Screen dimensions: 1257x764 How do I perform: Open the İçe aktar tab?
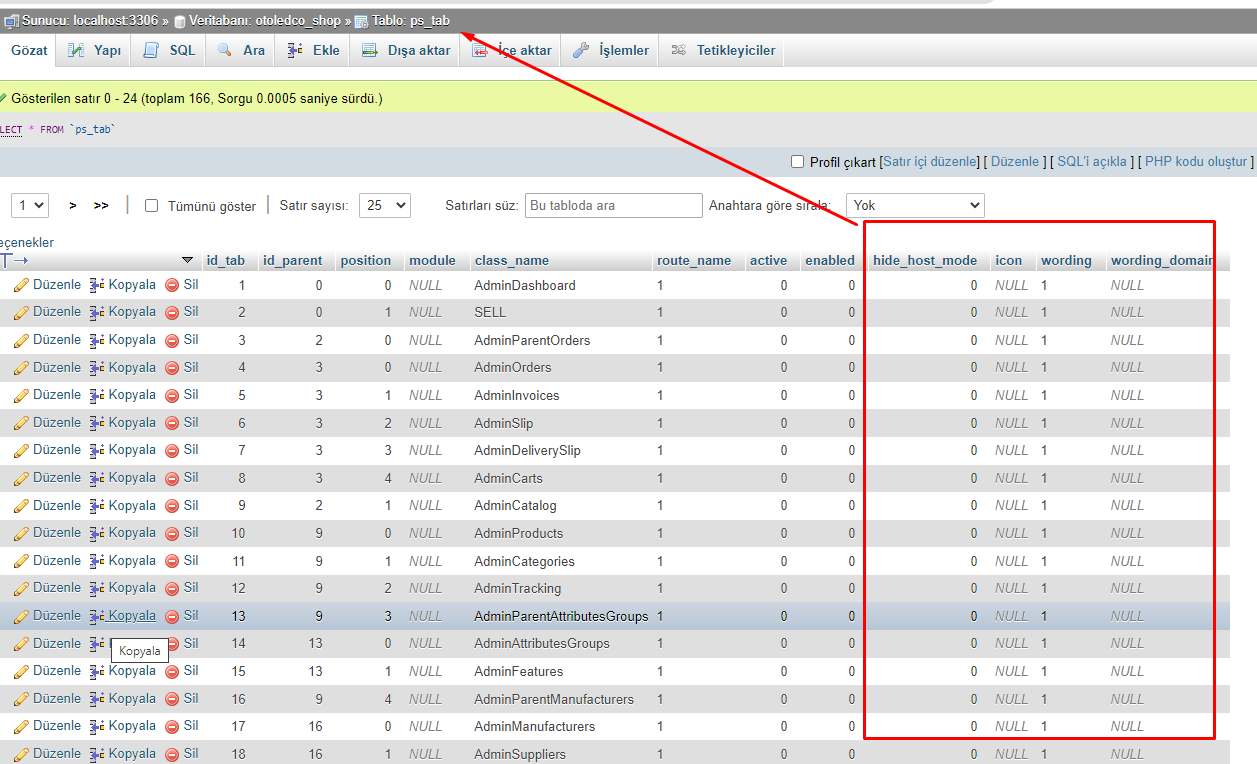coord(511,50)
